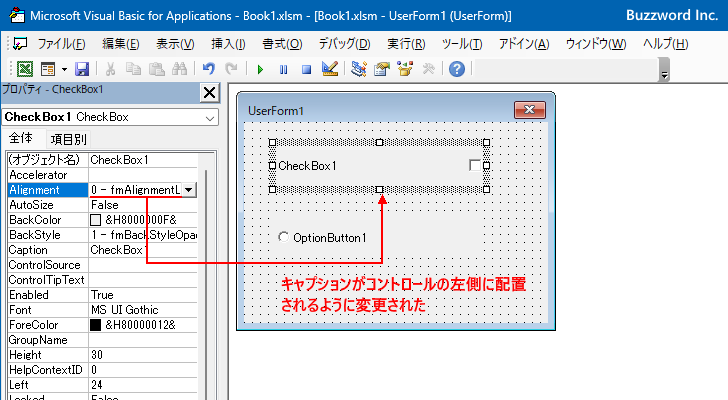Switch to the 項目別 tab
This screenshot has width=728, height=400.
[68, 139]
